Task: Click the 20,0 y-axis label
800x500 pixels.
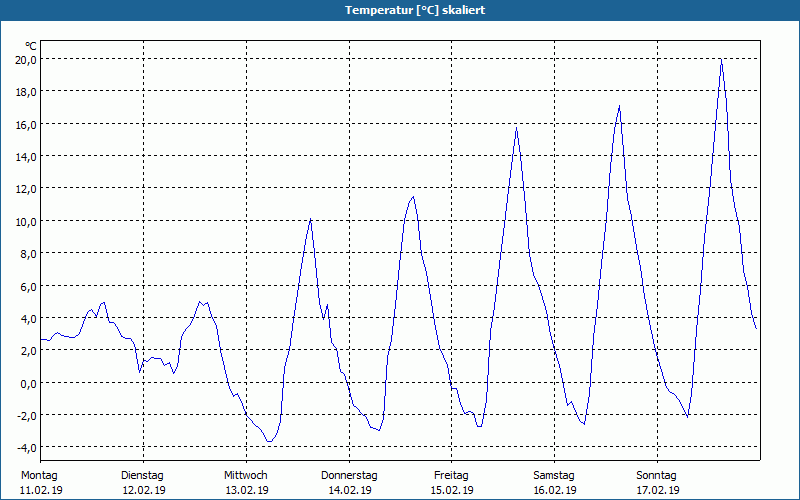Action: 26,60
